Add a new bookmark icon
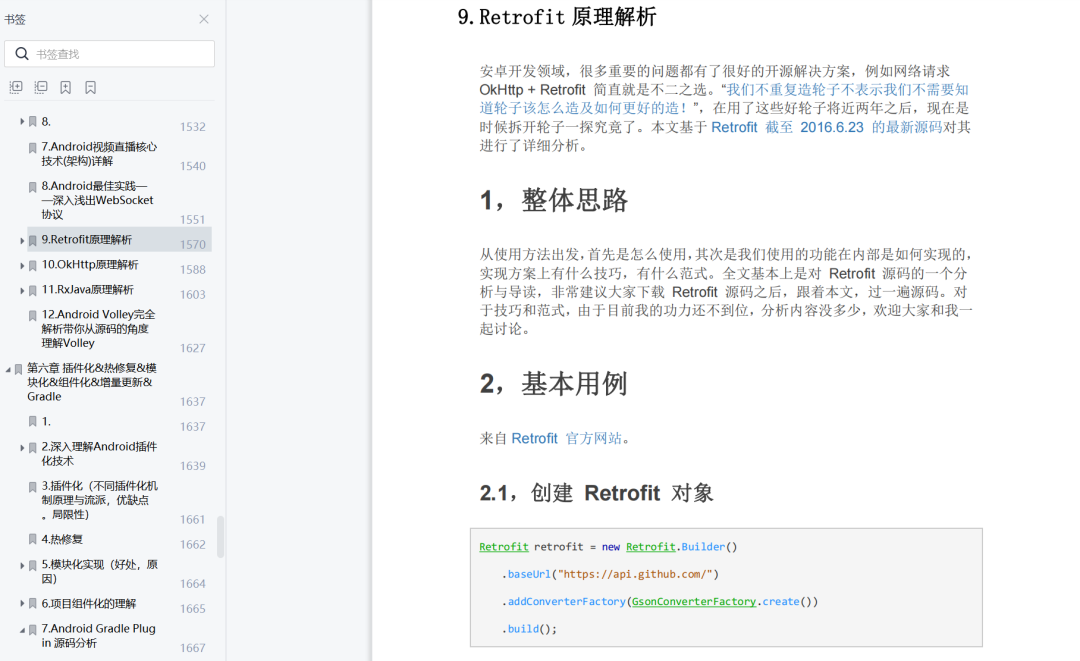 pos(65,87)
